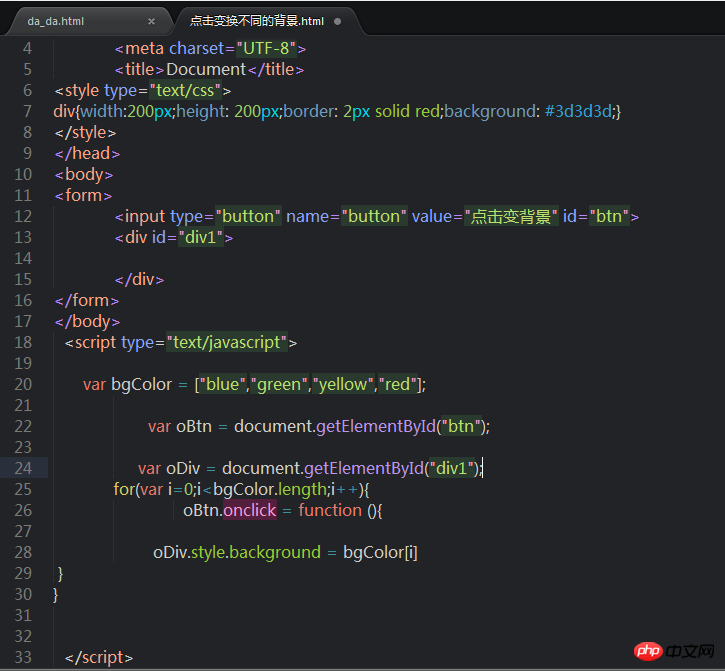Click the name="button" attribute value
Image resolution: width=725 pixels, height=671 pixels.
(x=375, y=216)
